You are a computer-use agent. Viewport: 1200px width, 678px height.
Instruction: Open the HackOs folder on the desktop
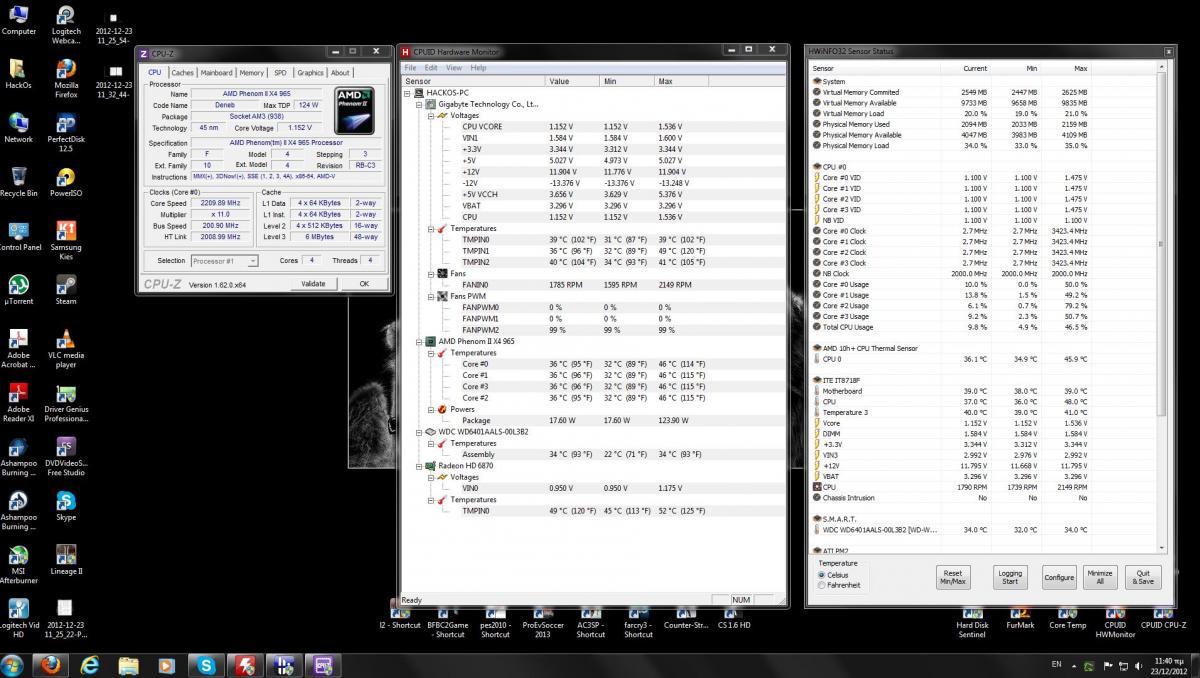click(x=18, y=74)
